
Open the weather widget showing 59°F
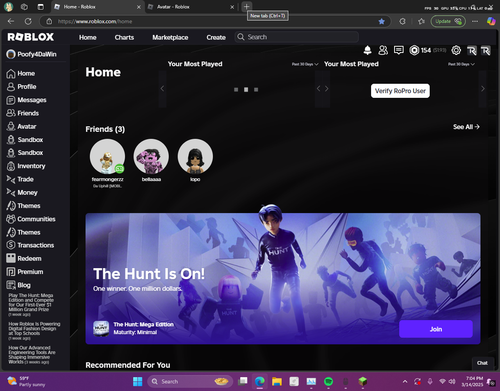point(25,381)
